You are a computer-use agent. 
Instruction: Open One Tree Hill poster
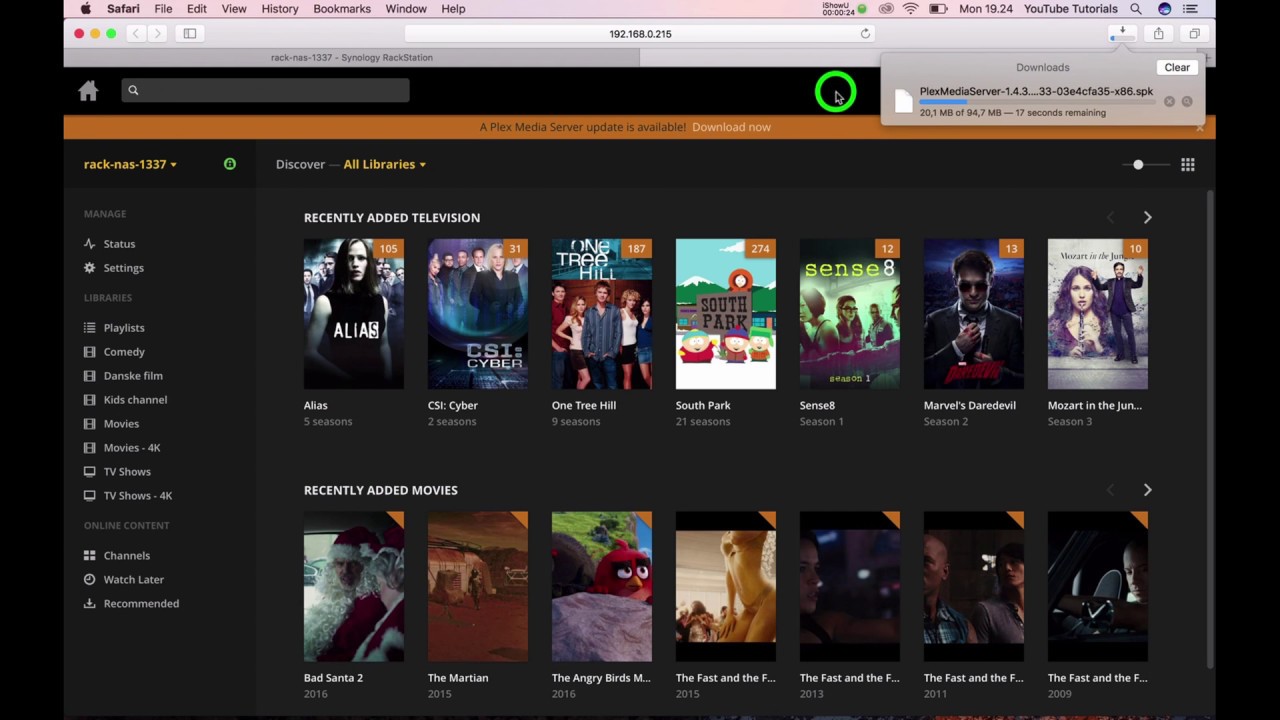click(x=602, y=314)
